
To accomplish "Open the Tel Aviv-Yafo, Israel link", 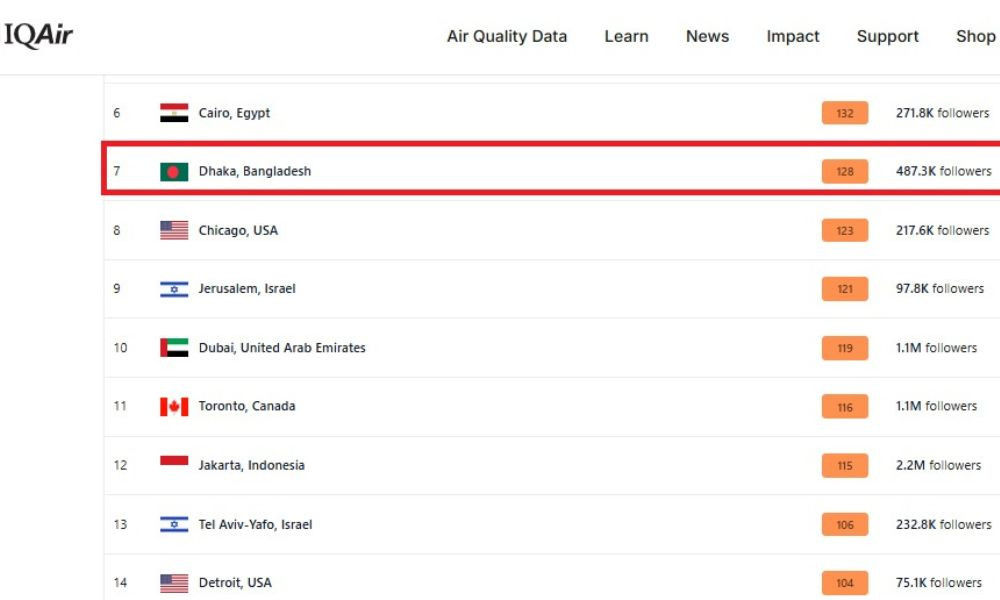I will coord(255,524).
